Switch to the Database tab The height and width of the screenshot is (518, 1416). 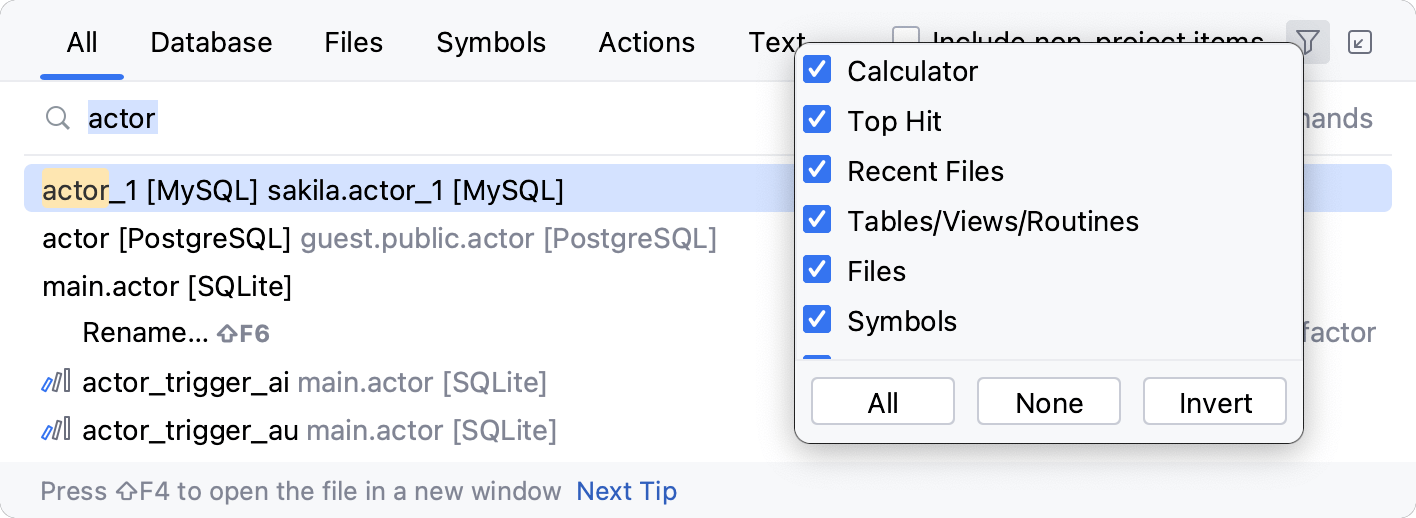(211, 42)
